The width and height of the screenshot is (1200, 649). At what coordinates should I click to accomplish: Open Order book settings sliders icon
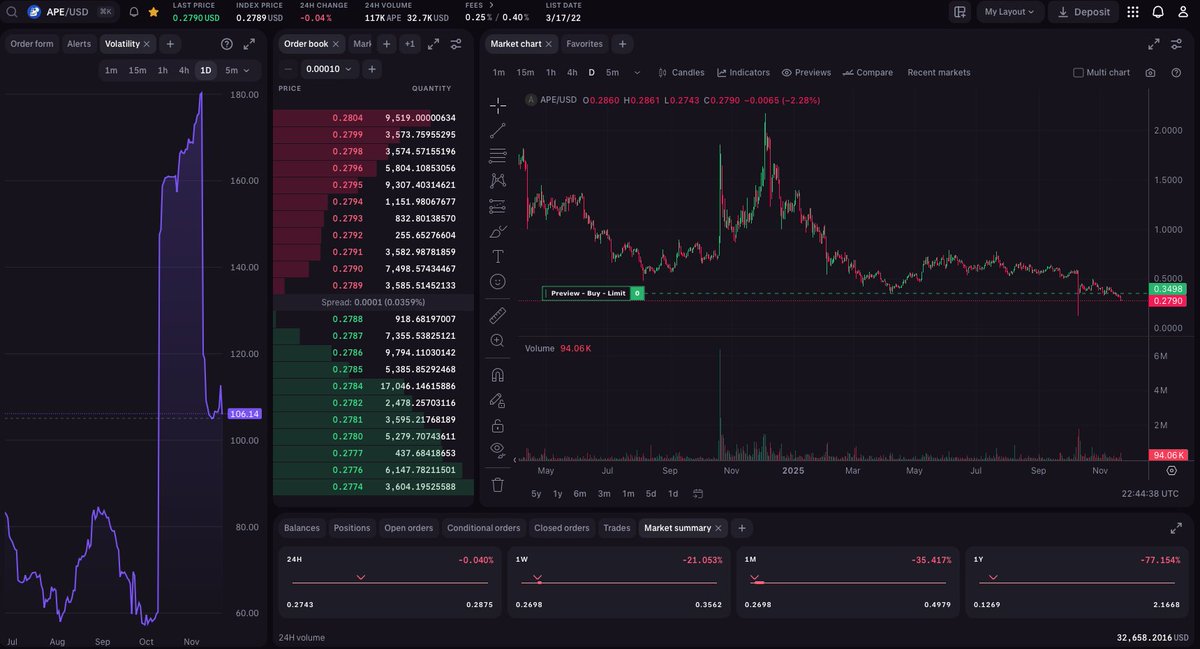[456, 44]
